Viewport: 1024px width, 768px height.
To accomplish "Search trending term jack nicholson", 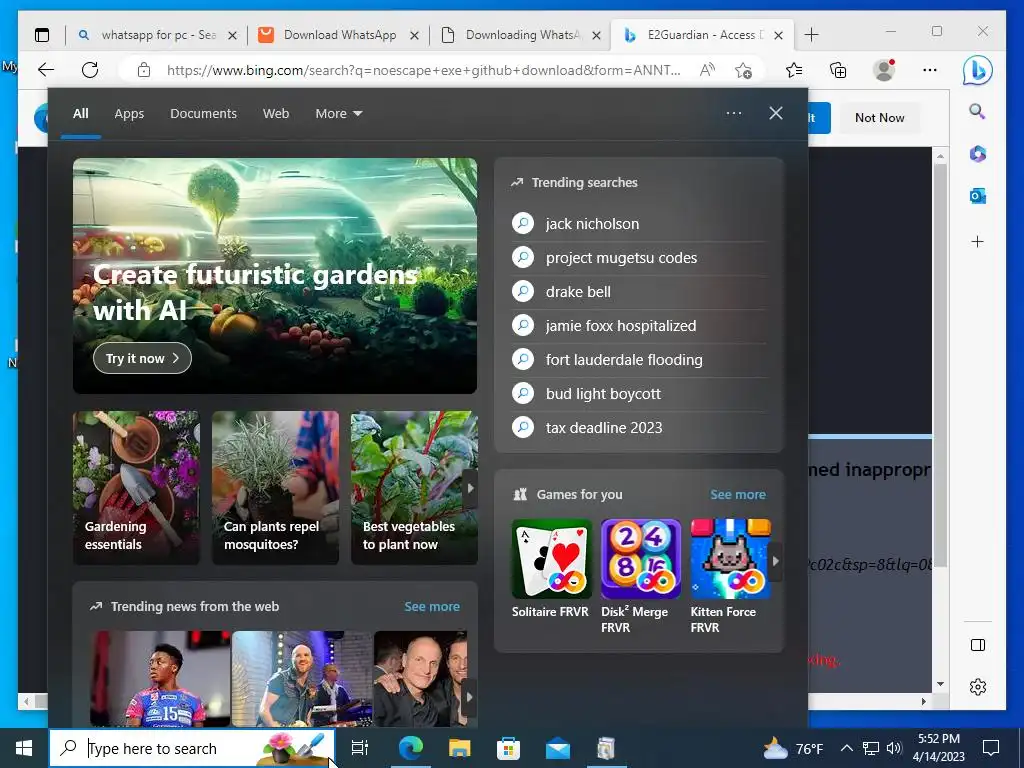I will tap(639, 224).
